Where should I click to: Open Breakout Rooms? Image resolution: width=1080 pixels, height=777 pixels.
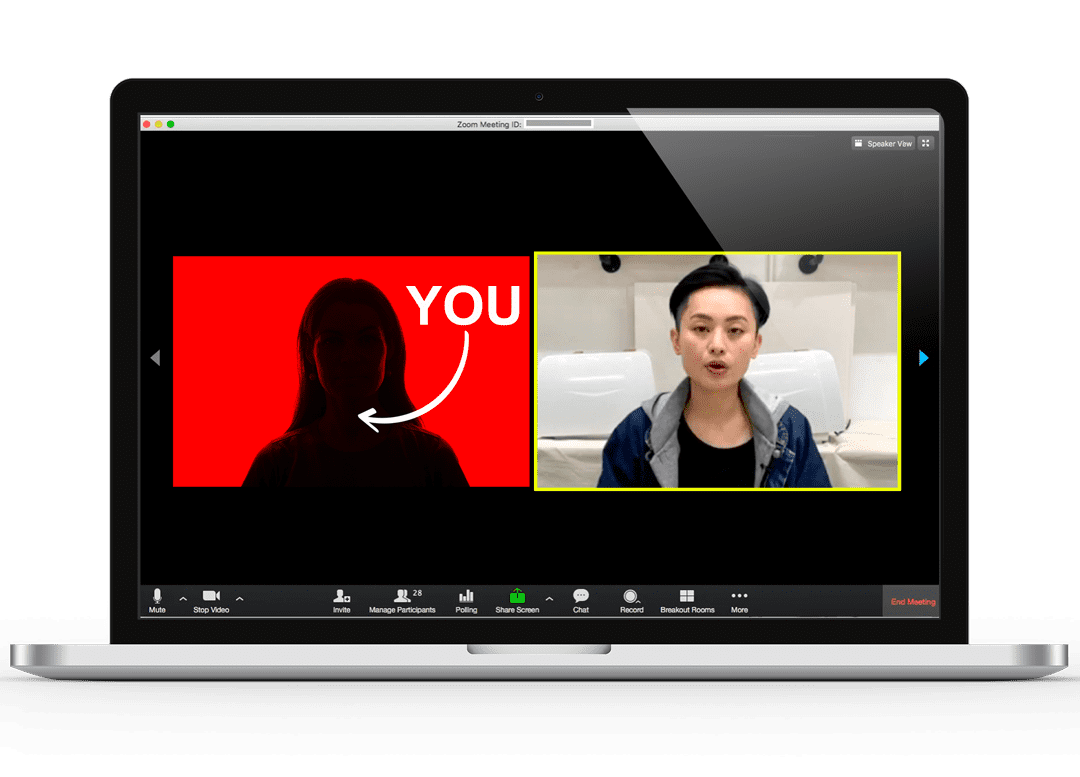(687, 596)
